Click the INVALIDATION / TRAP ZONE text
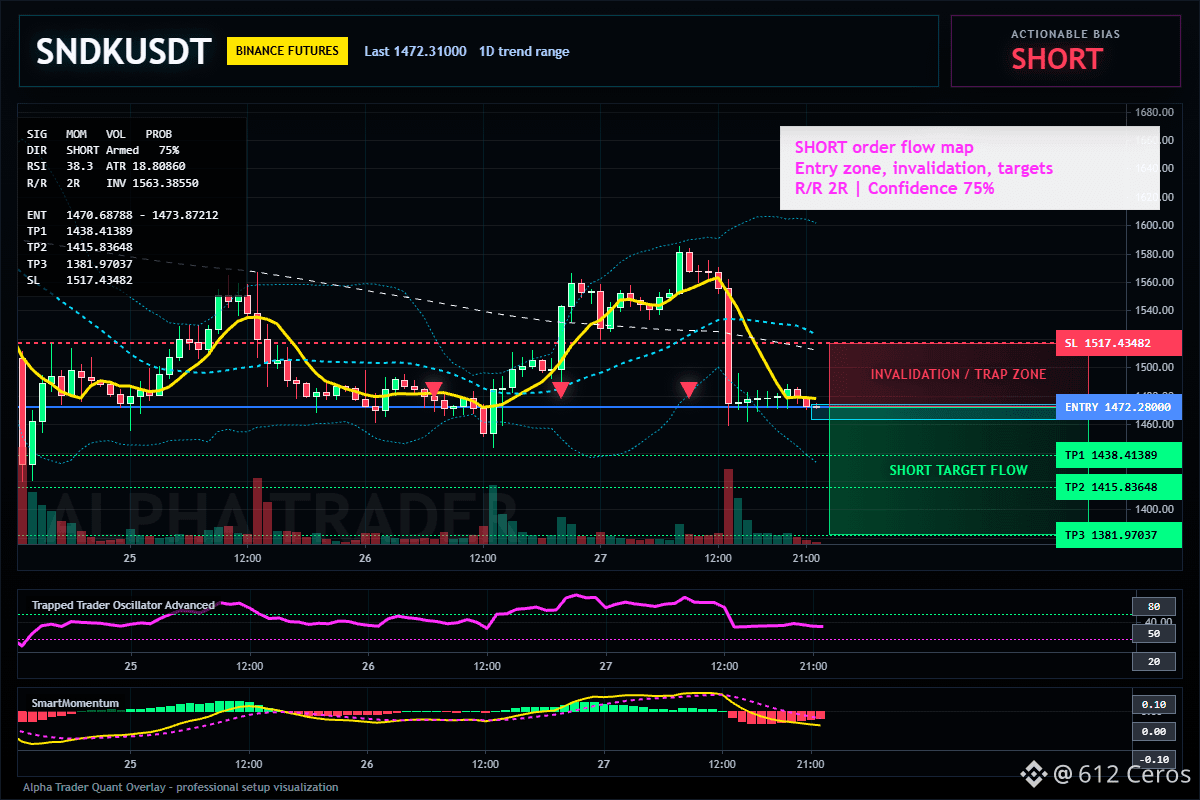This screenshot has height=800, width=1200. [x=958, y=374]
